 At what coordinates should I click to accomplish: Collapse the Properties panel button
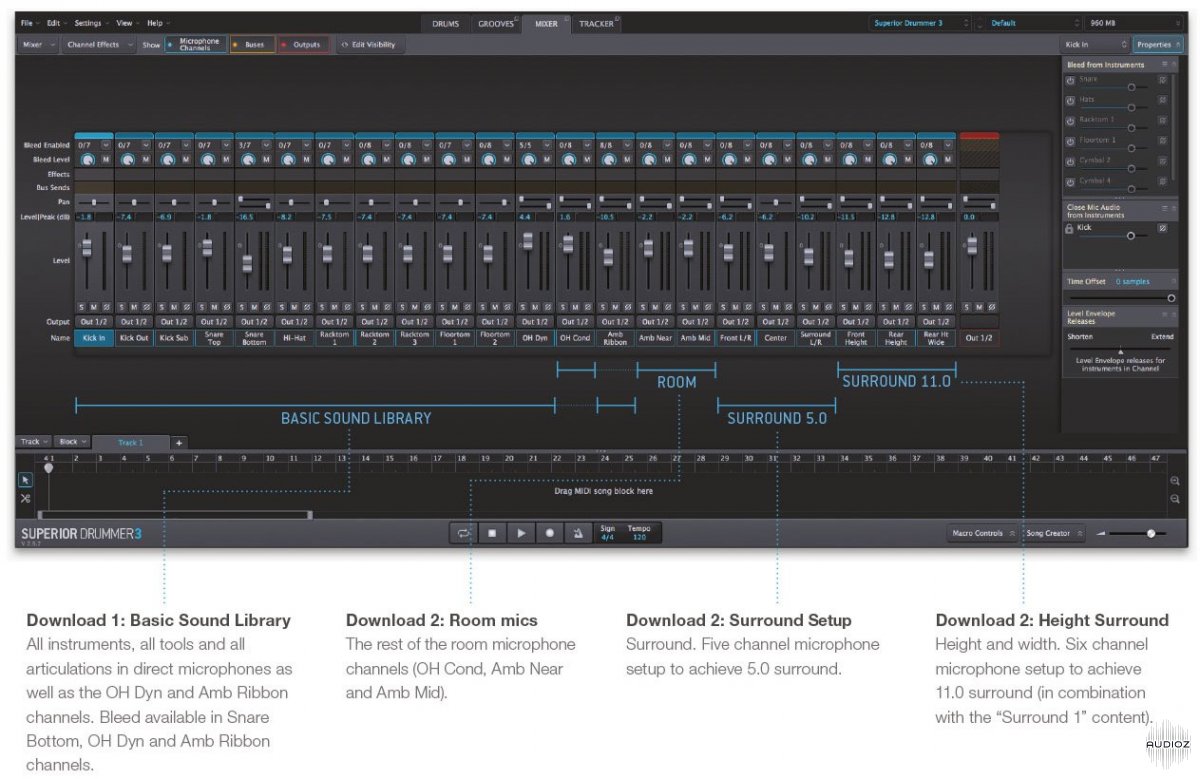pyautogui.click(x=1157, y=44)
